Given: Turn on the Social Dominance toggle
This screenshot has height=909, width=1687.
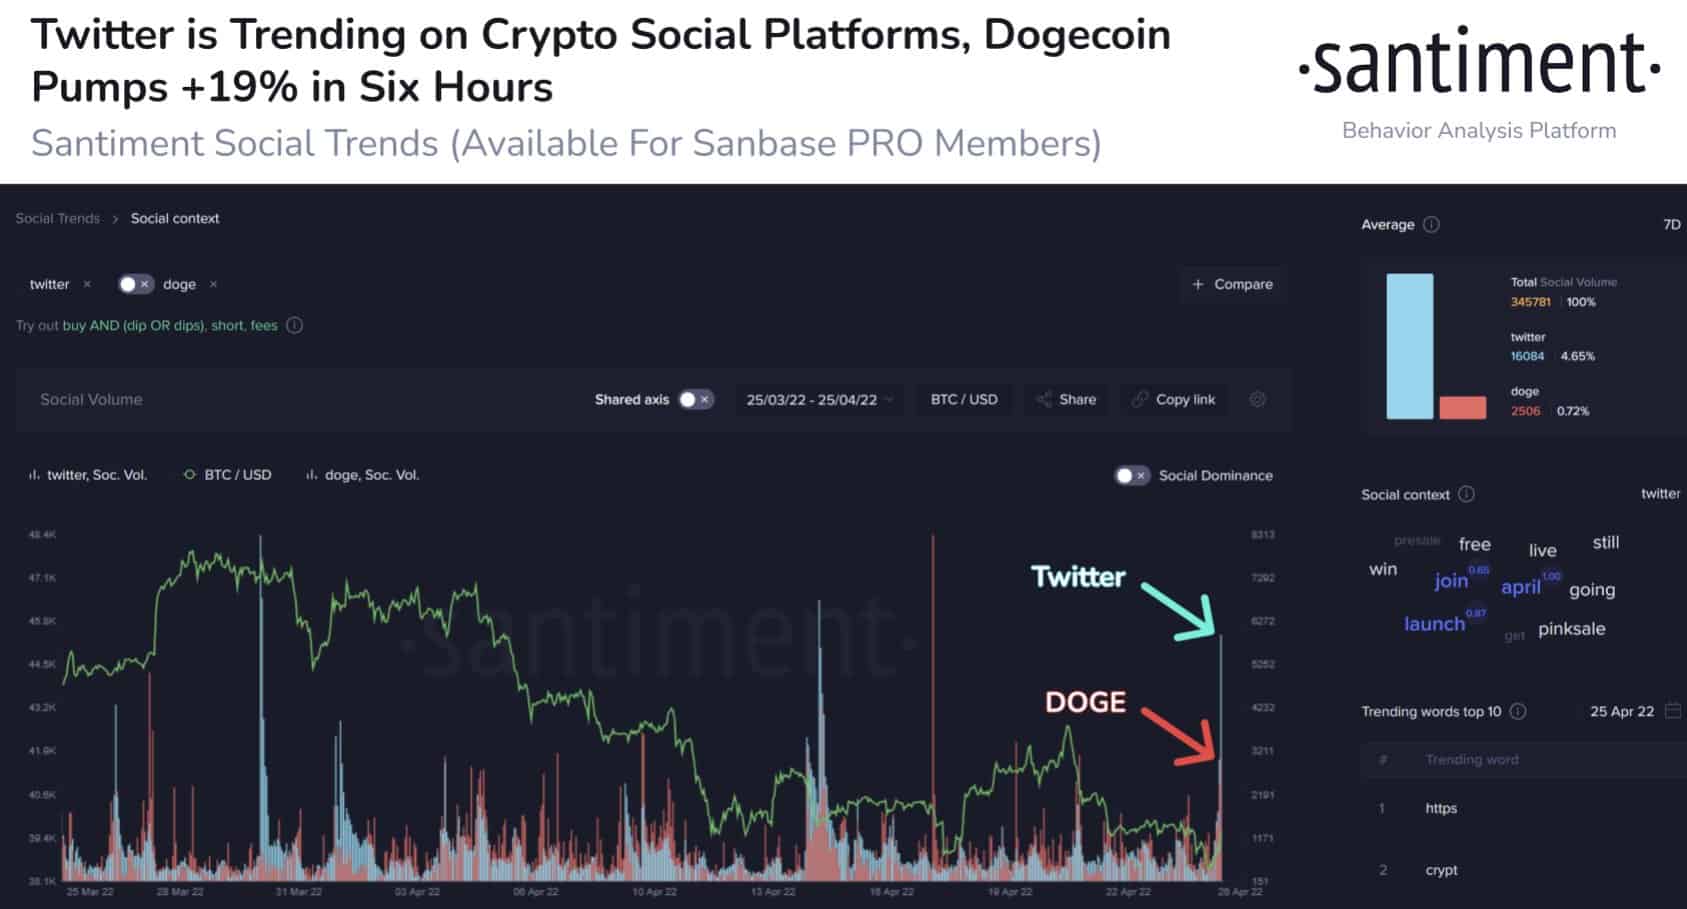Looking at the screenshot, I should [x=1132, y=475].
